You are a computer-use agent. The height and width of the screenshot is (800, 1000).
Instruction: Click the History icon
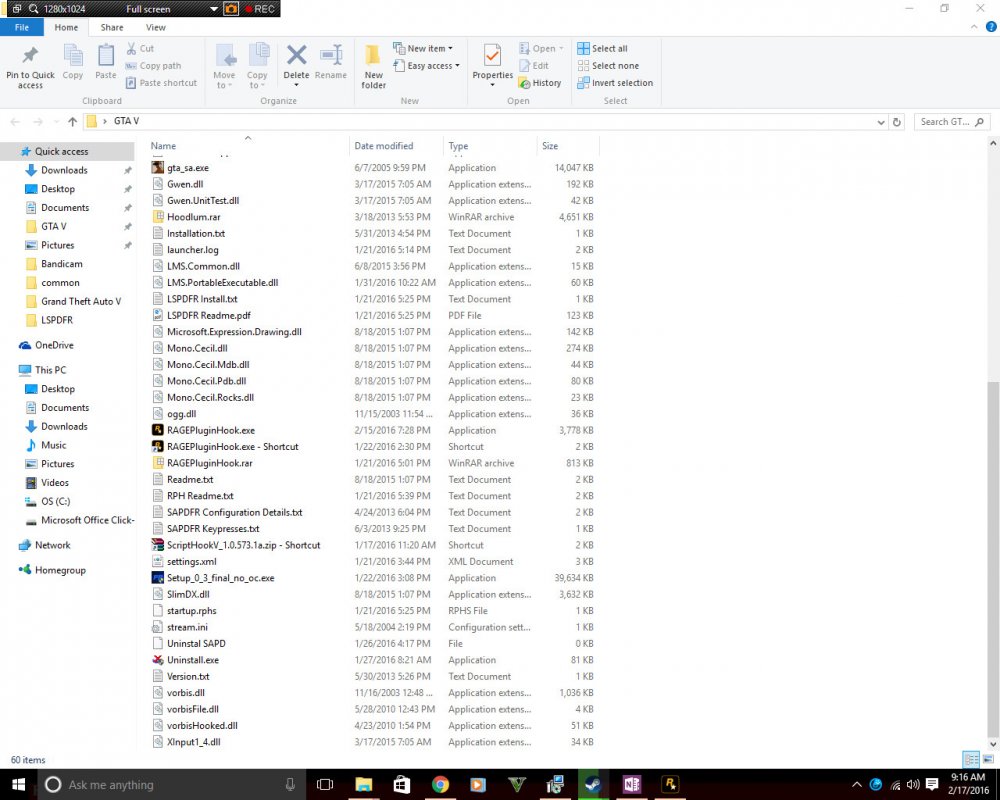(x=525, y=83)
